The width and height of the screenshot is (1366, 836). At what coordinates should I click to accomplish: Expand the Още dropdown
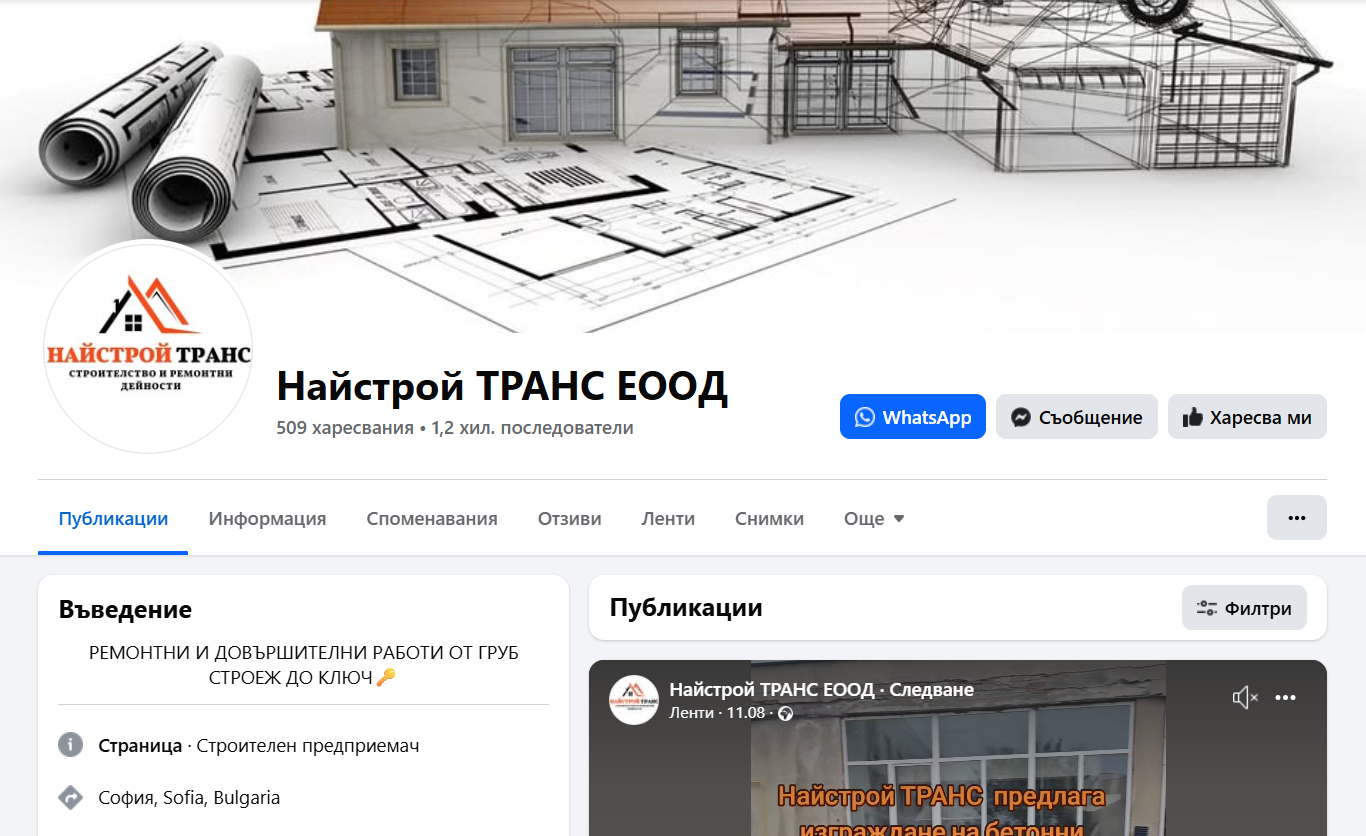point(874,519)
